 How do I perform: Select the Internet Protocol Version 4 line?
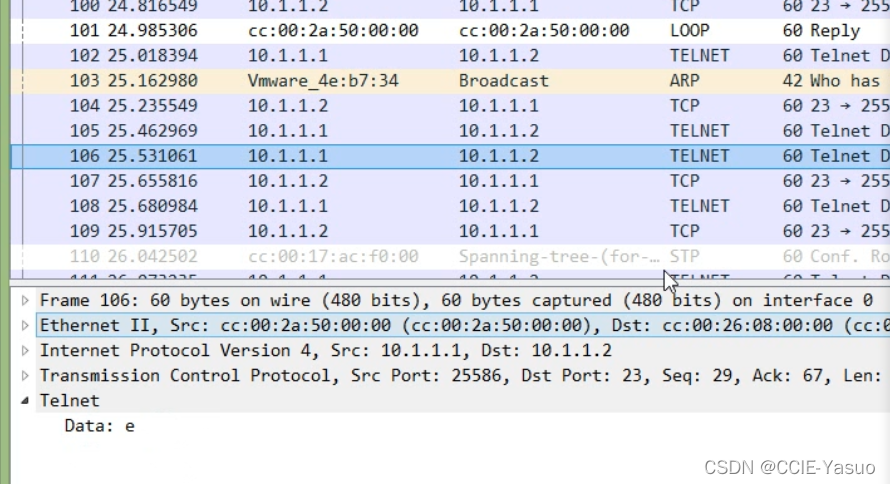(x=326, y=350)
